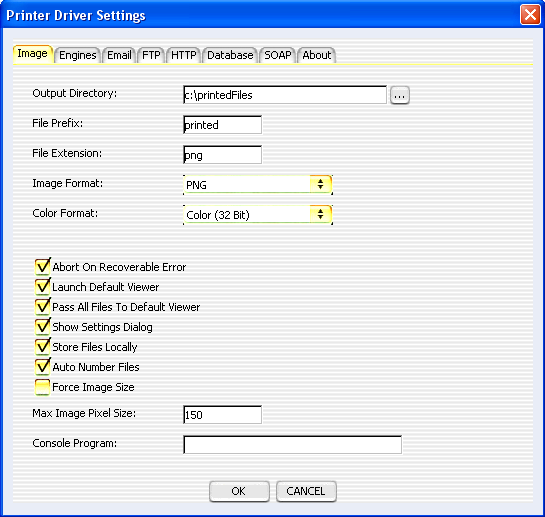Click the CANCEL button
This screenshot has height=517, width=545.
pos(306,491)
